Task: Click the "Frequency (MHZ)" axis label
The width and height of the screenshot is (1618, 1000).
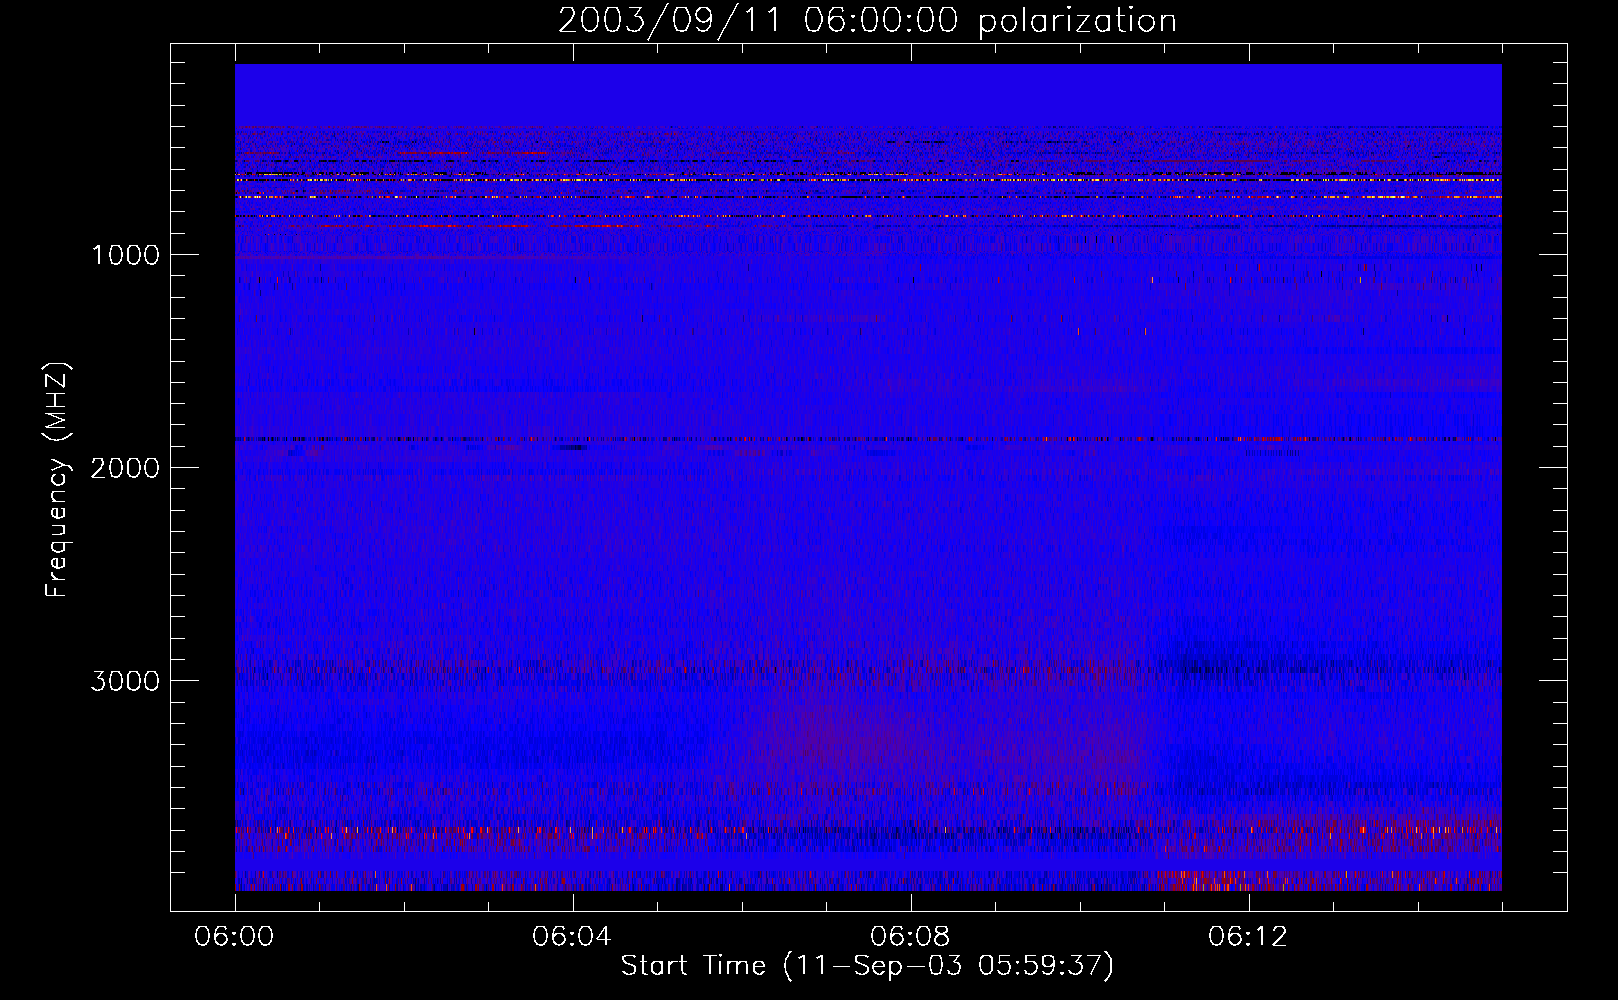Action: 57,480
